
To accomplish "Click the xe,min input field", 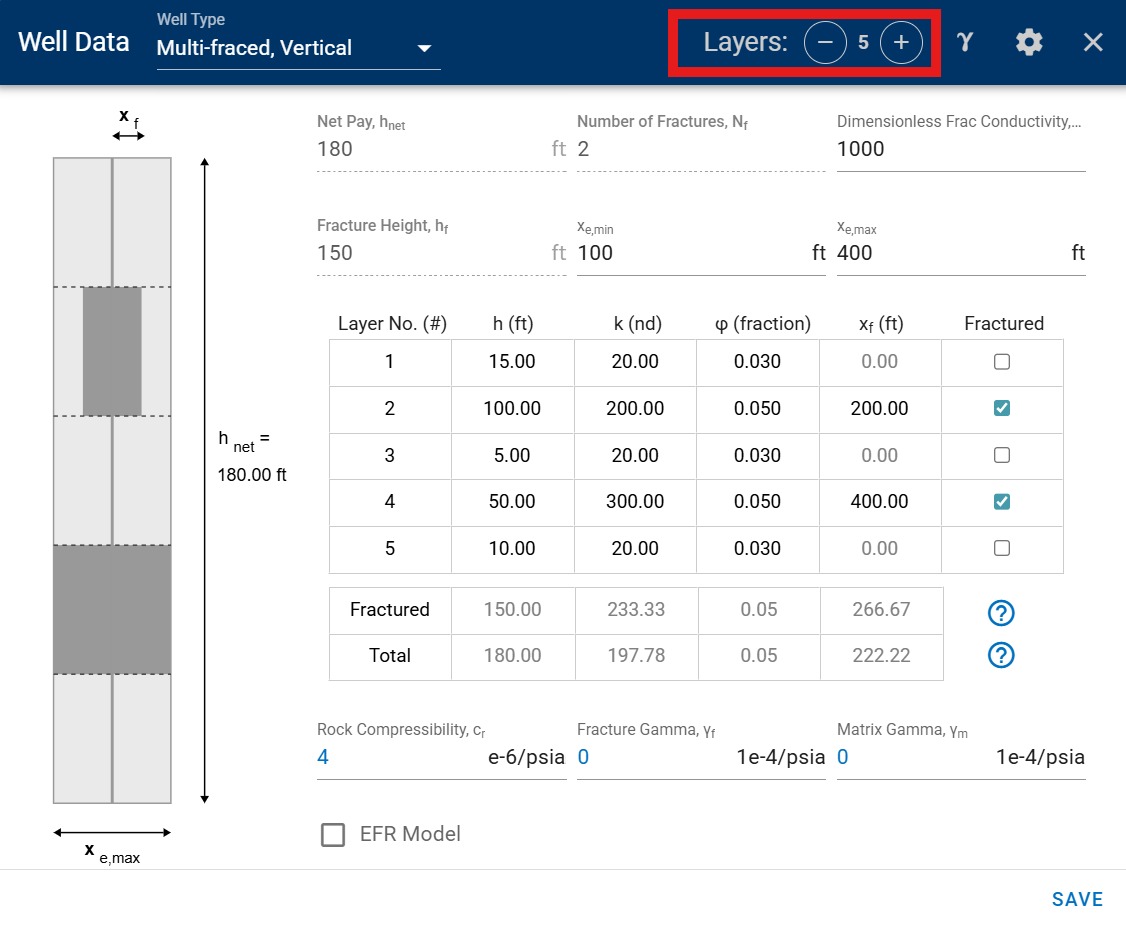I will [690, 253].
